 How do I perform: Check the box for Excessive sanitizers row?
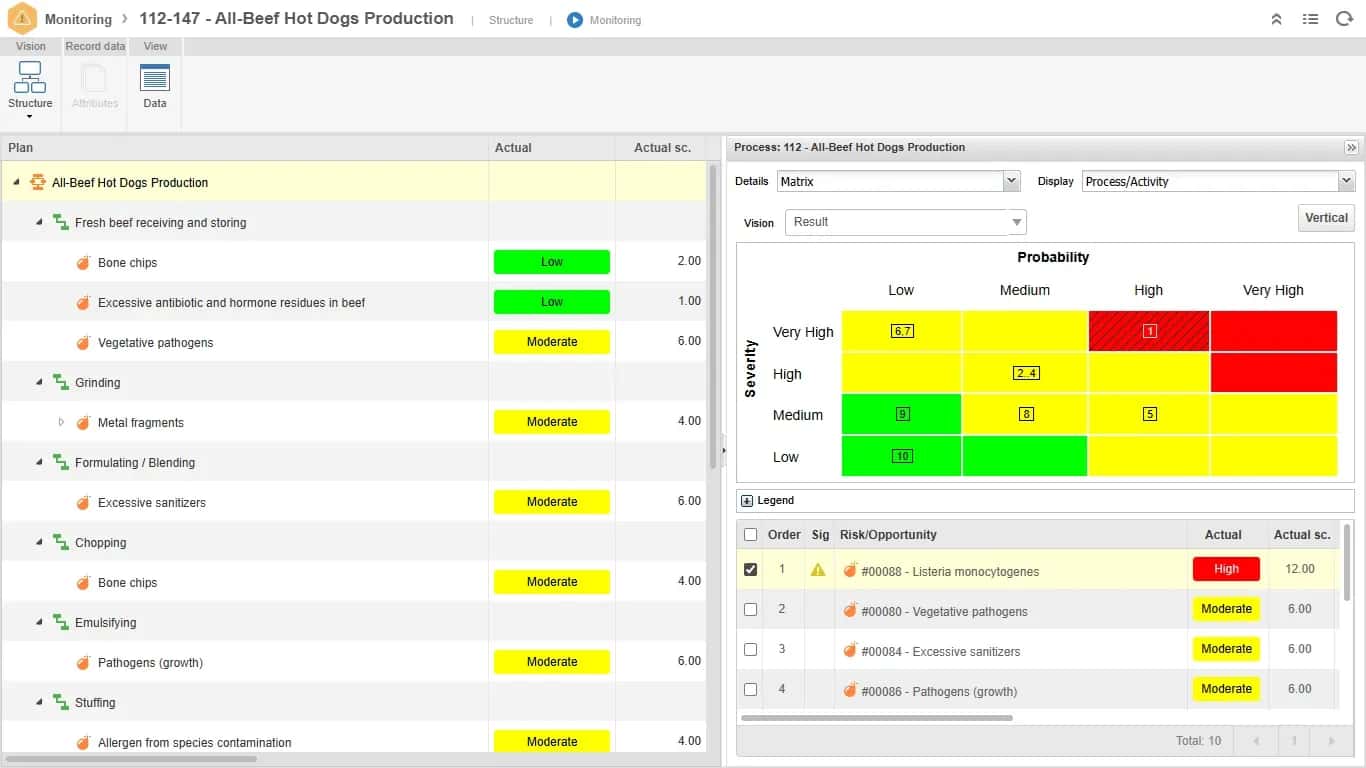coord(751,649)
